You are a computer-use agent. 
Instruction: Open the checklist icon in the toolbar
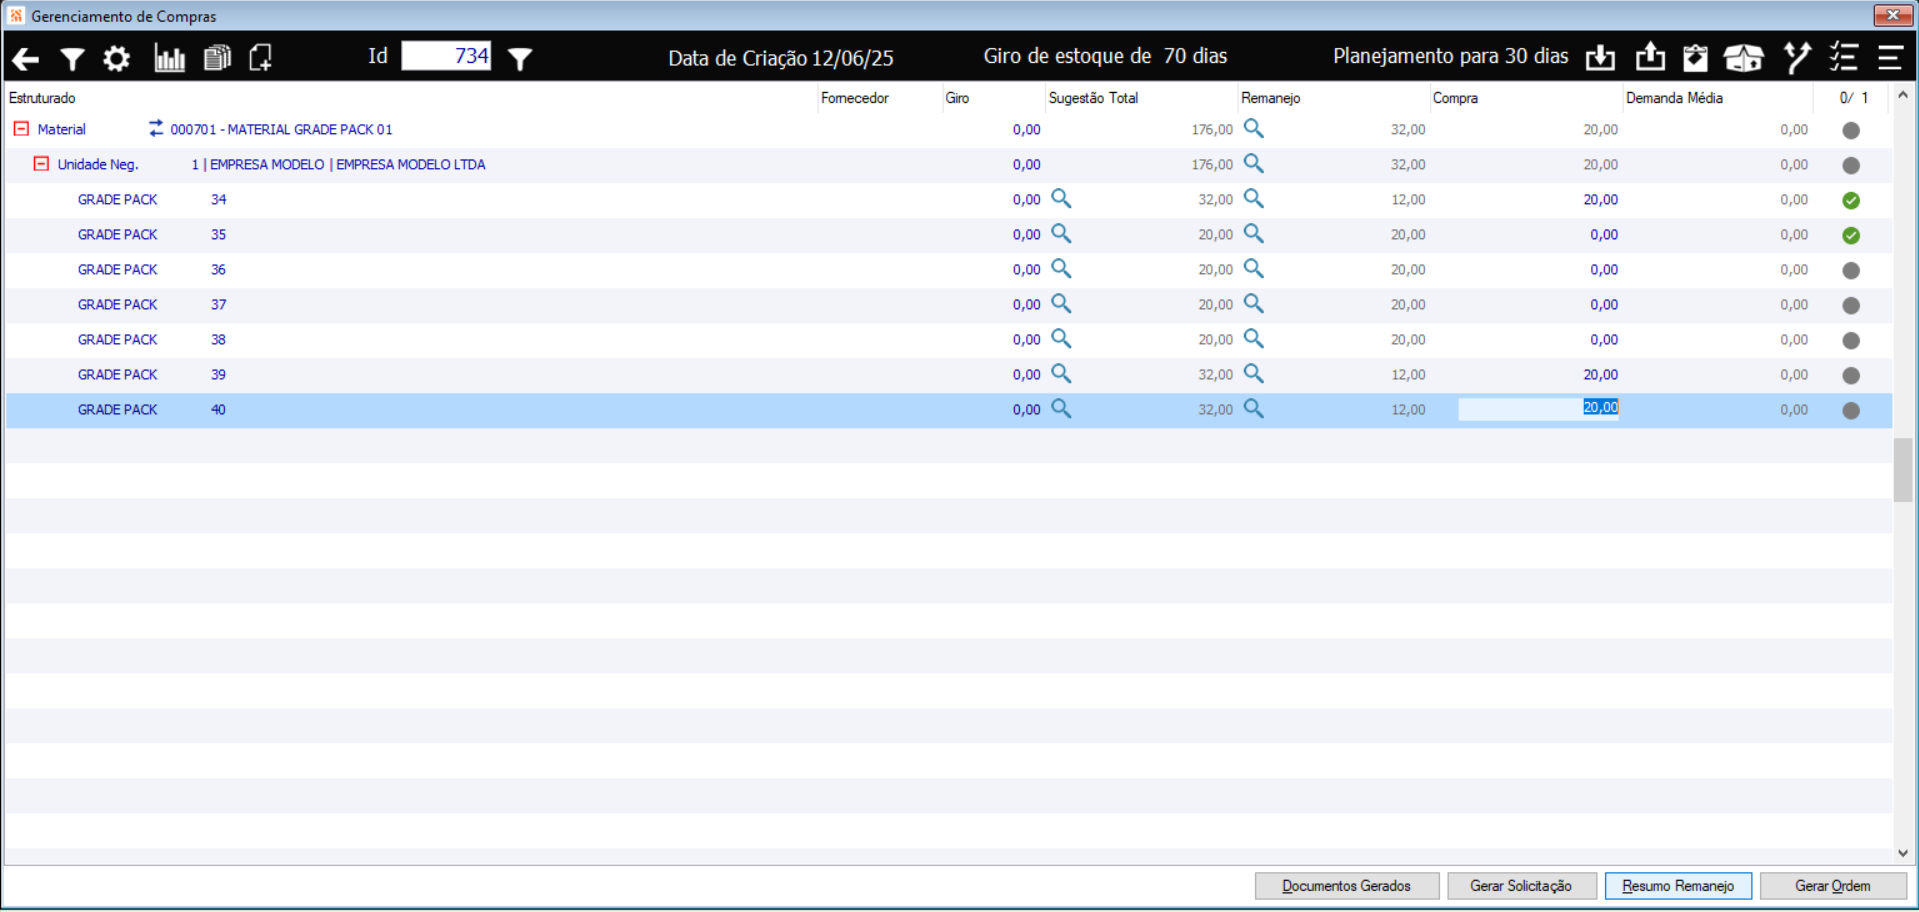point(1843,58)
